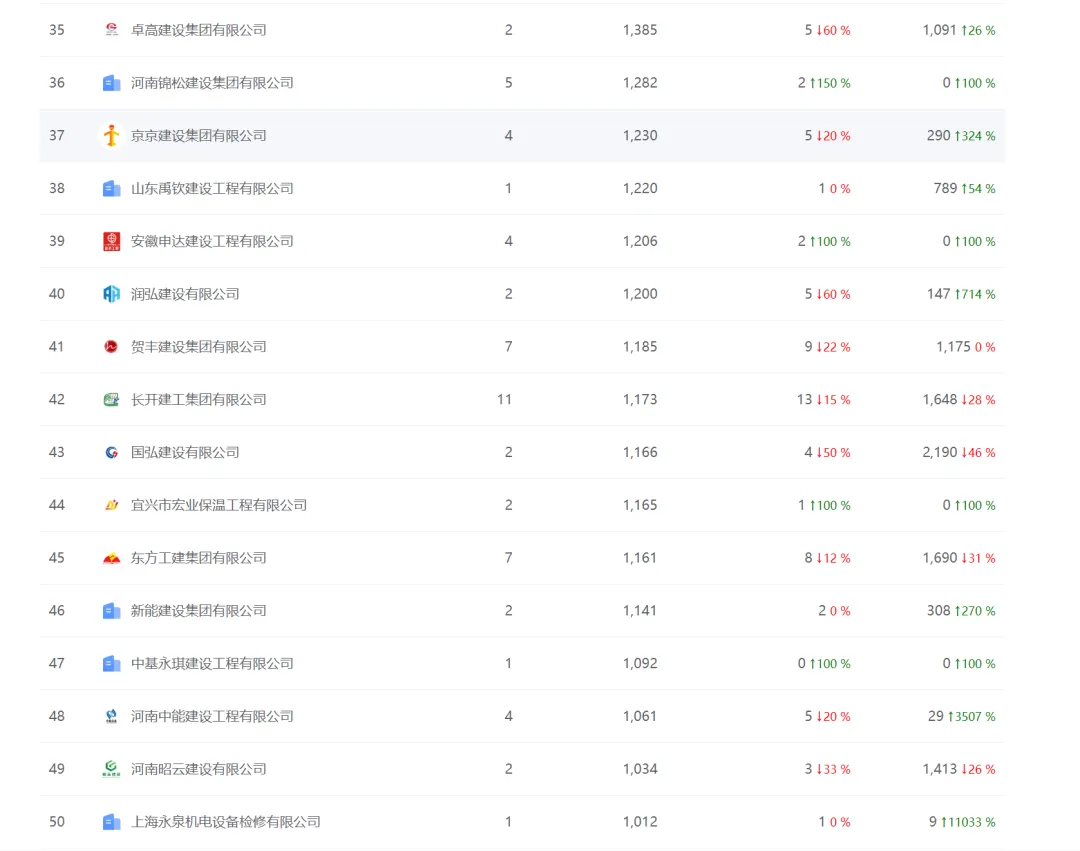
Task: Click the green logo of 河南昭云建设有限公司
Action: (x=111, y=769)
